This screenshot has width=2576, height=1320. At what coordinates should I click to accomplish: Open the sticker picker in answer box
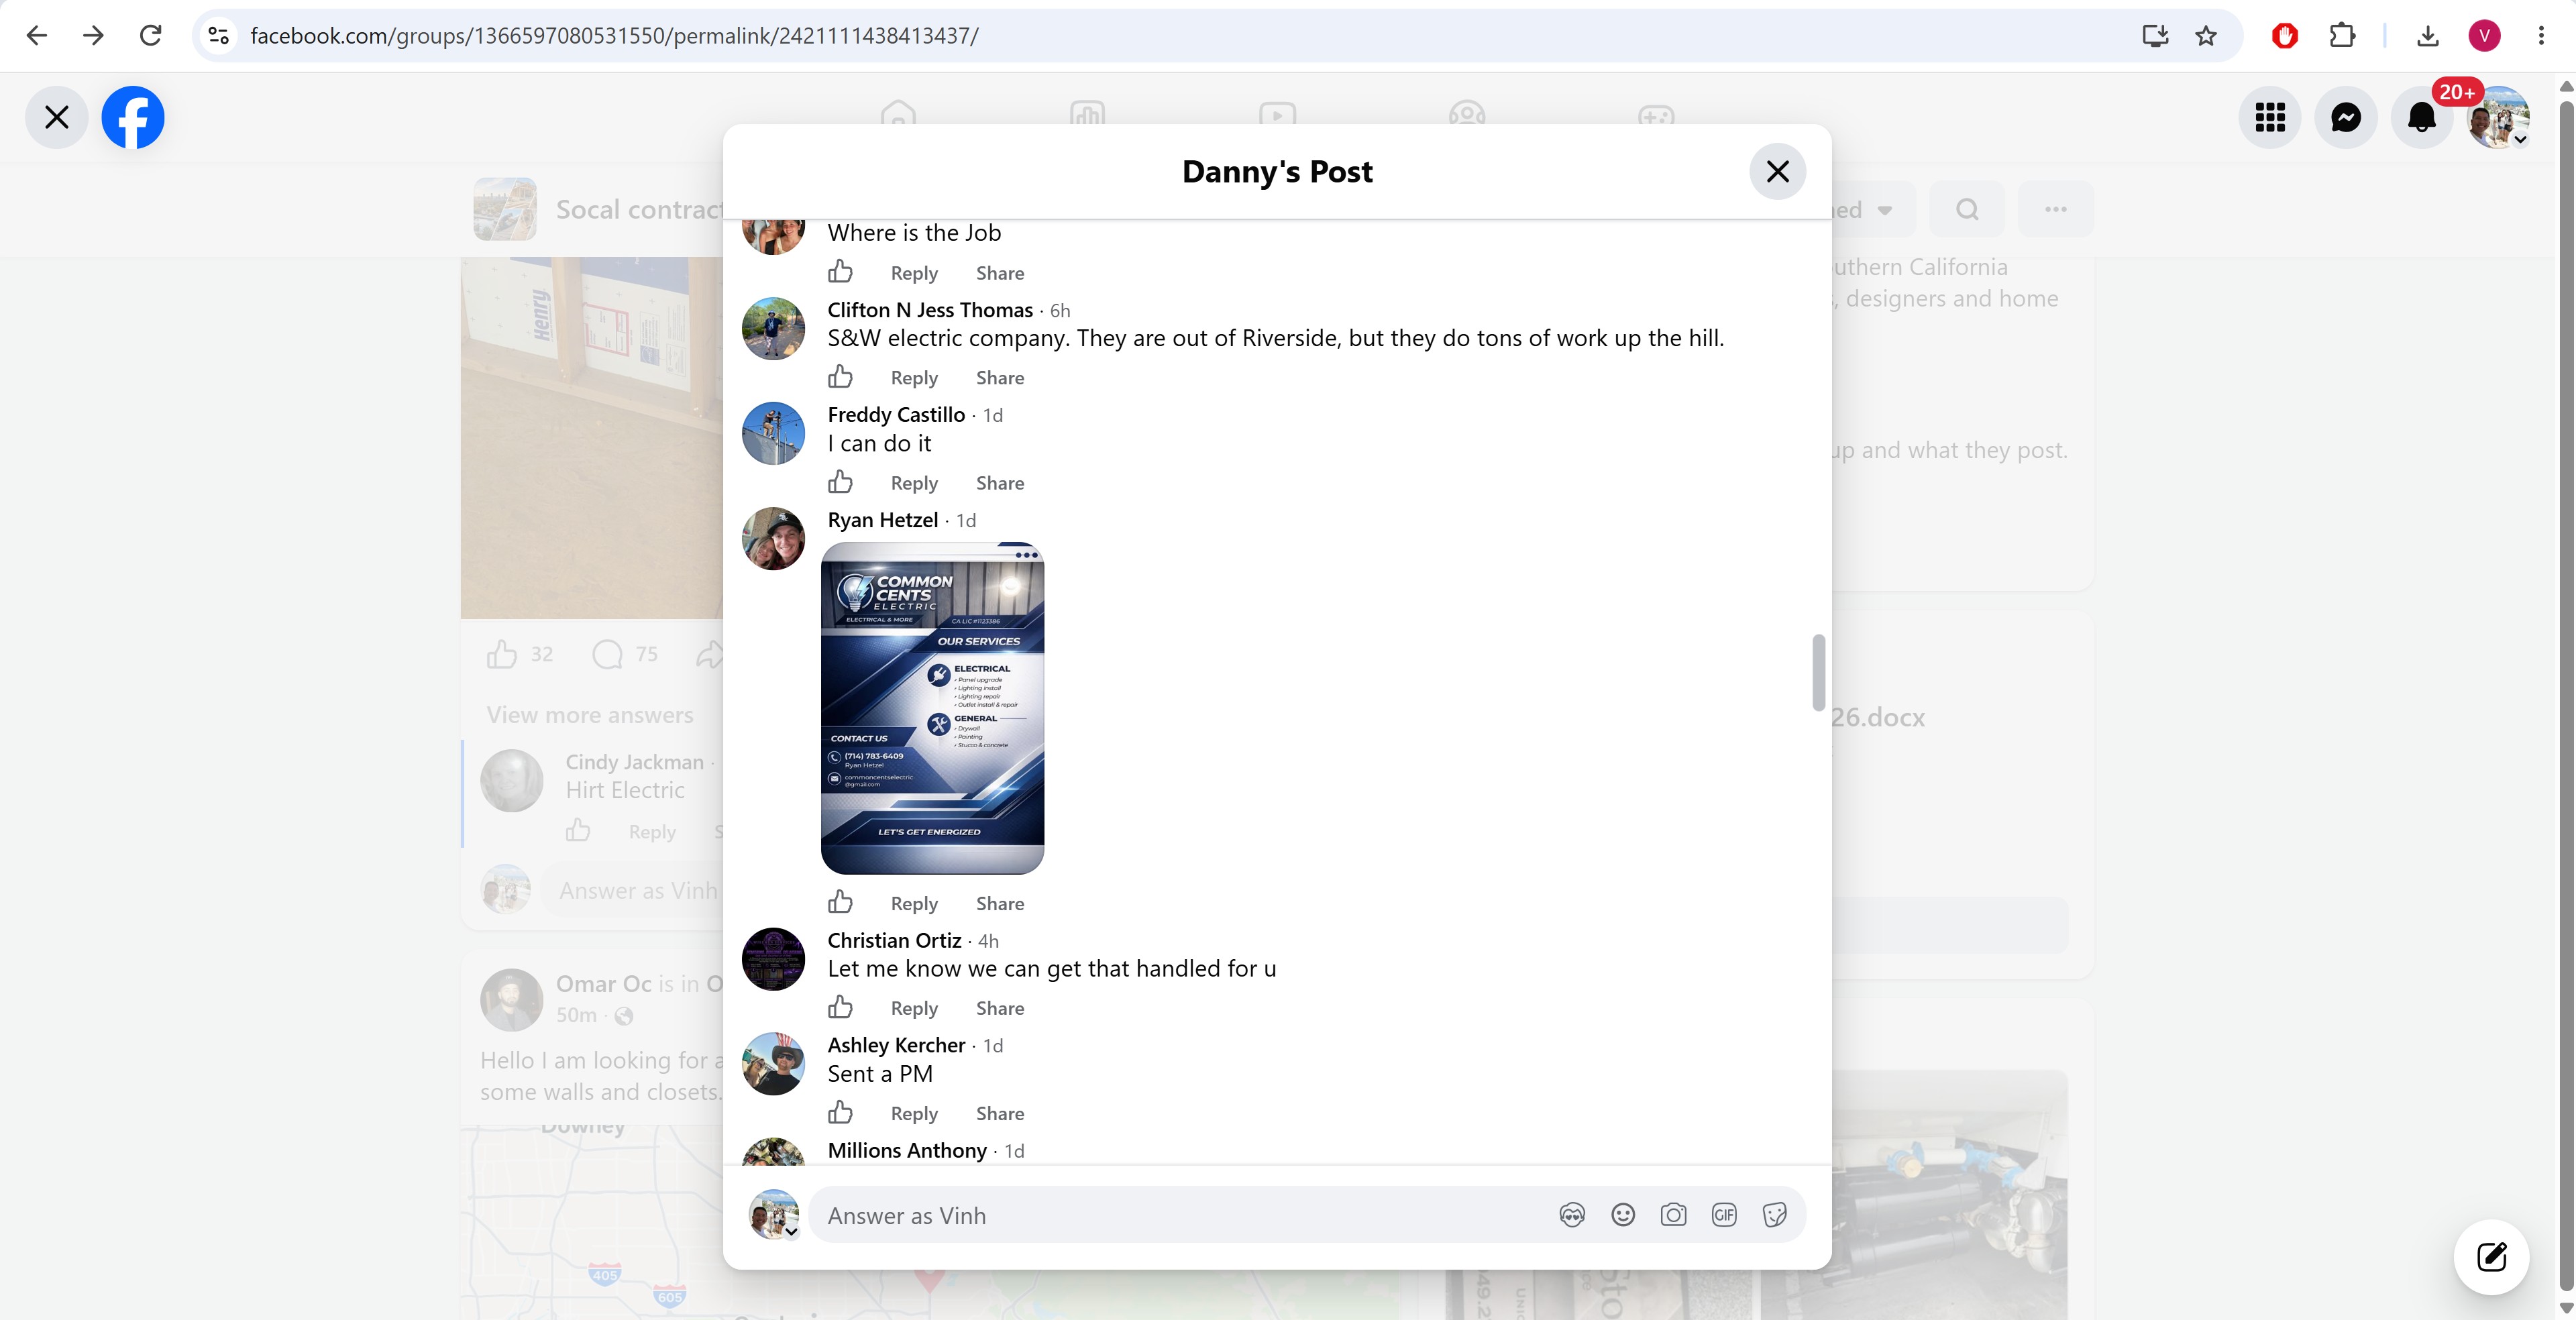pos(1775,1215)
